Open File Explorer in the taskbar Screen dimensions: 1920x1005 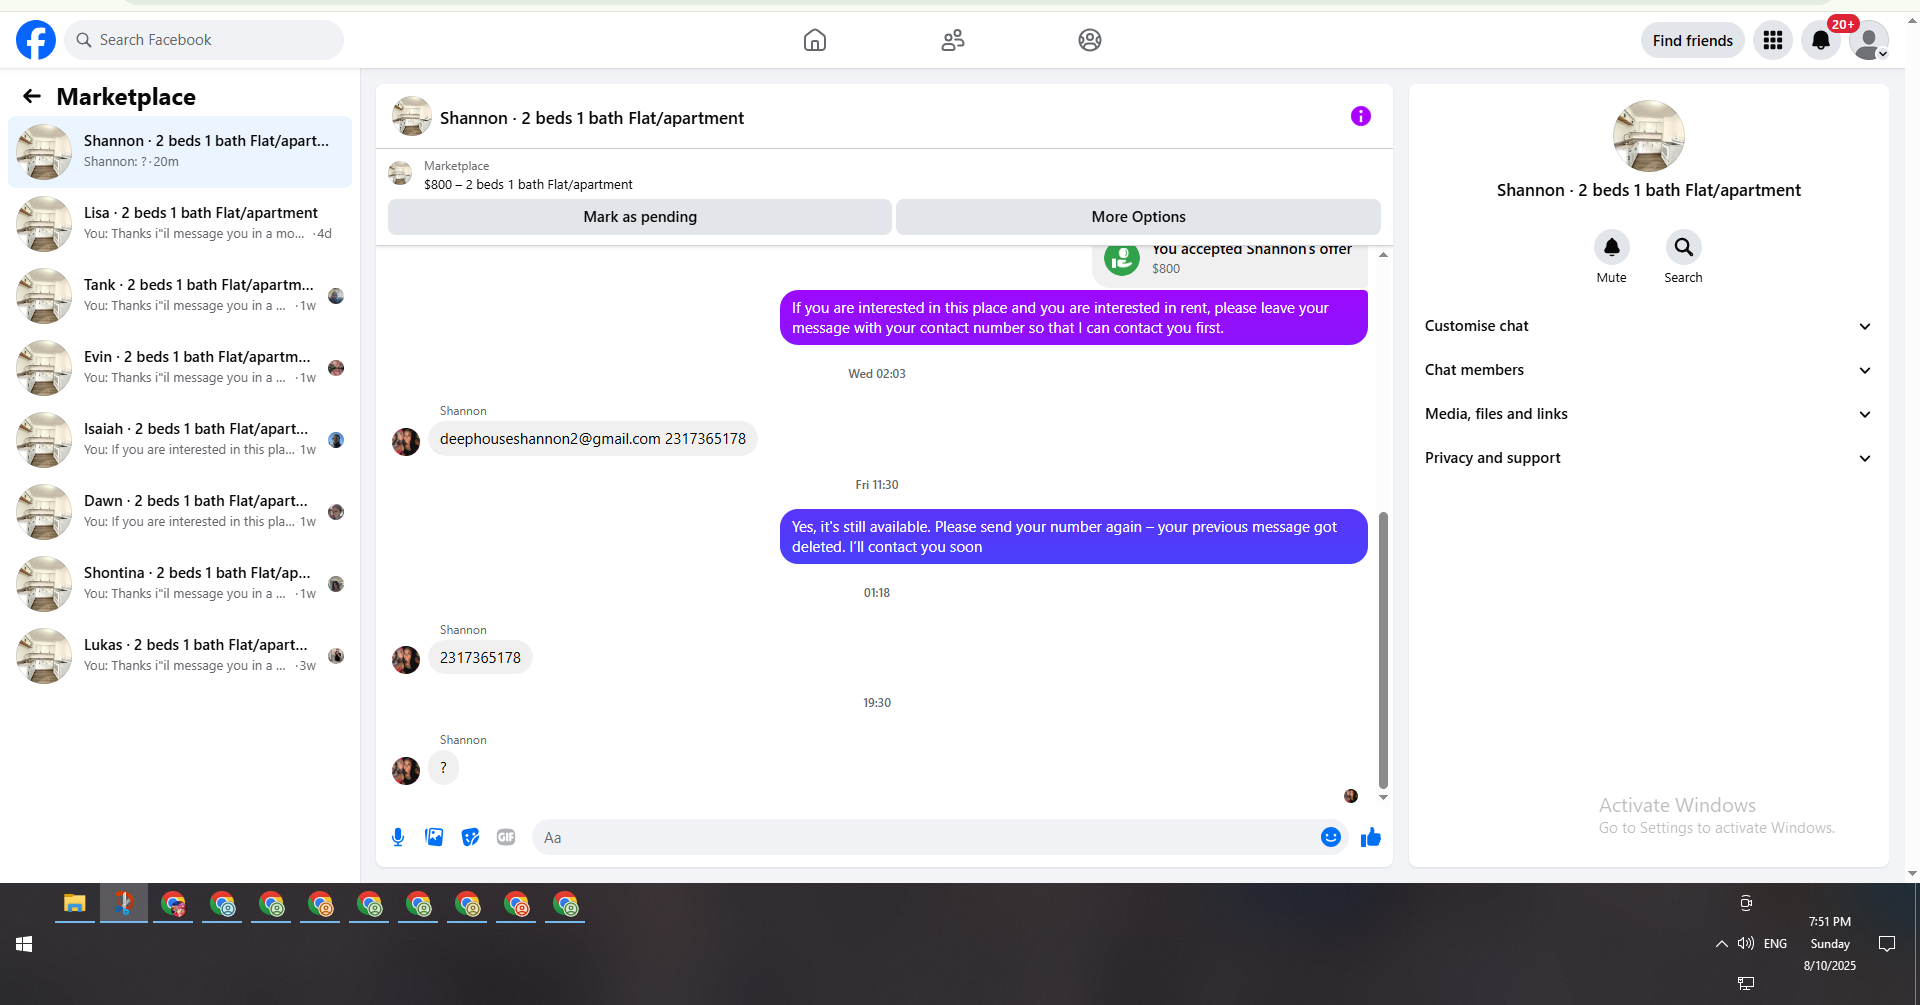(75, 904)
